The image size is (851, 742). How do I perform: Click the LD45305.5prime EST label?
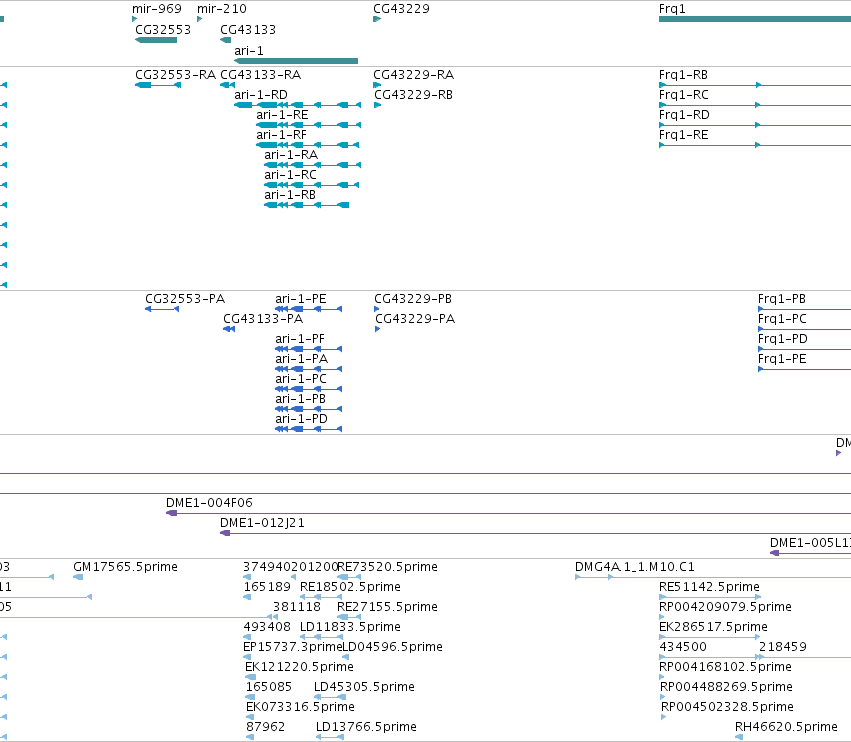point(364,687)
